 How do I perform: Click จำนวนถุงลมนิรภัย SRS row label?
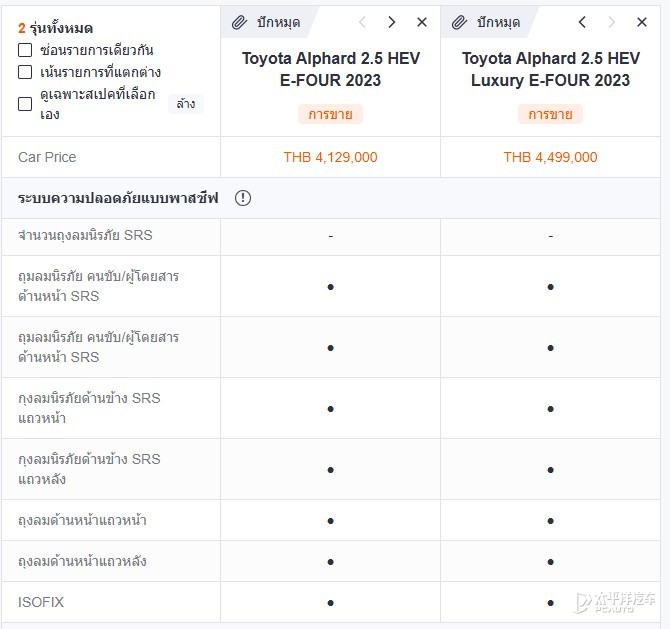[85, 235]
